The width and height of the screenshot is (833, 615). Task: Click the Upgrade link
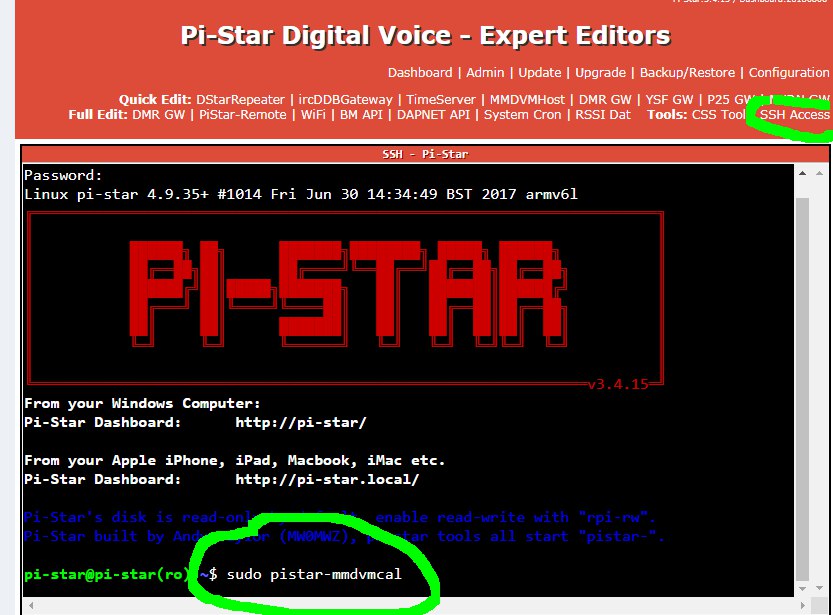[x=600, y=72]
